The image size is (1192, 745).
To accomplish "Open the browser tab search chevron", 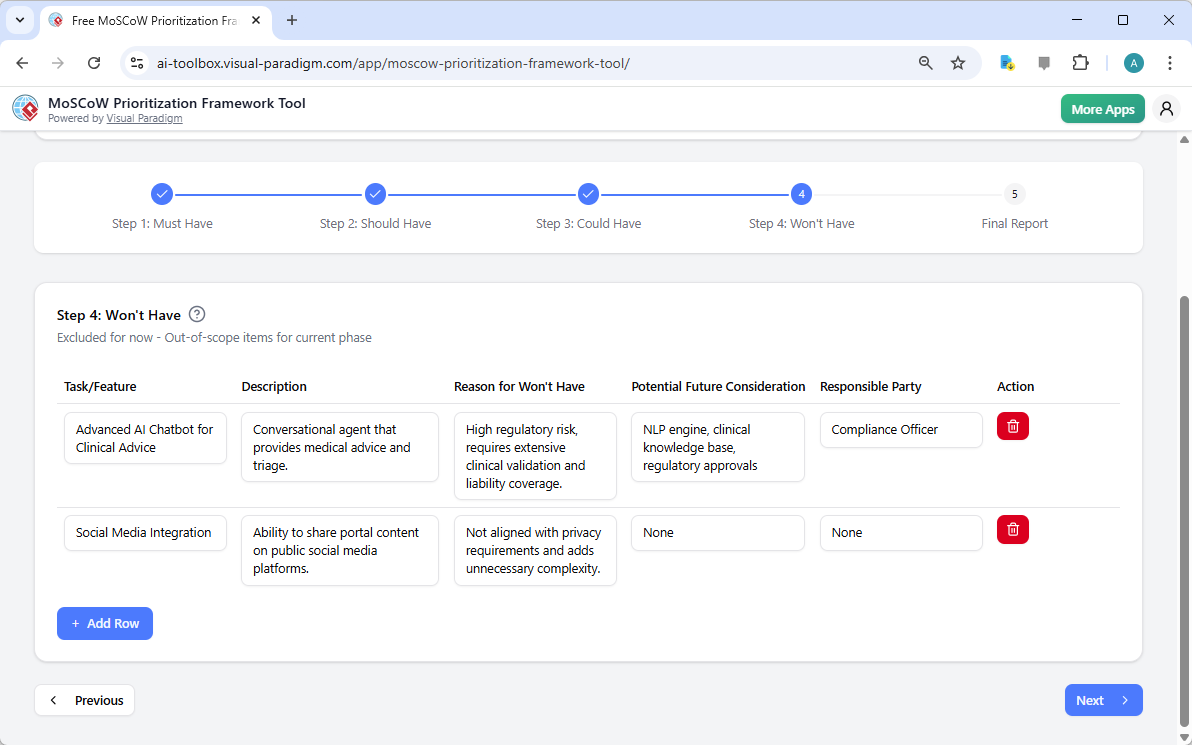I will [20, 20].
